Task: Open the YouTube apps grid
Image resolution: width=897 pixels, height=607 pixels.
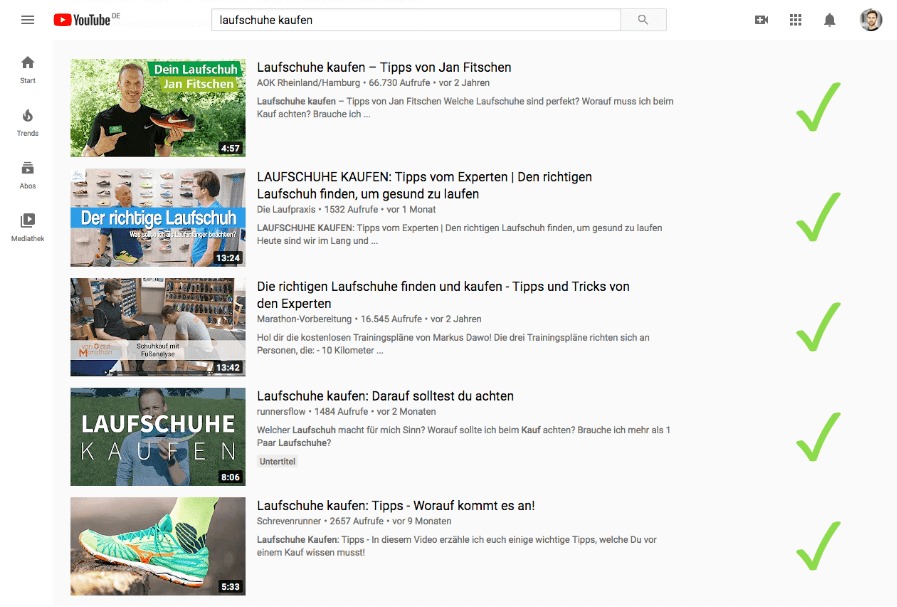Action: tap(795, 20)
